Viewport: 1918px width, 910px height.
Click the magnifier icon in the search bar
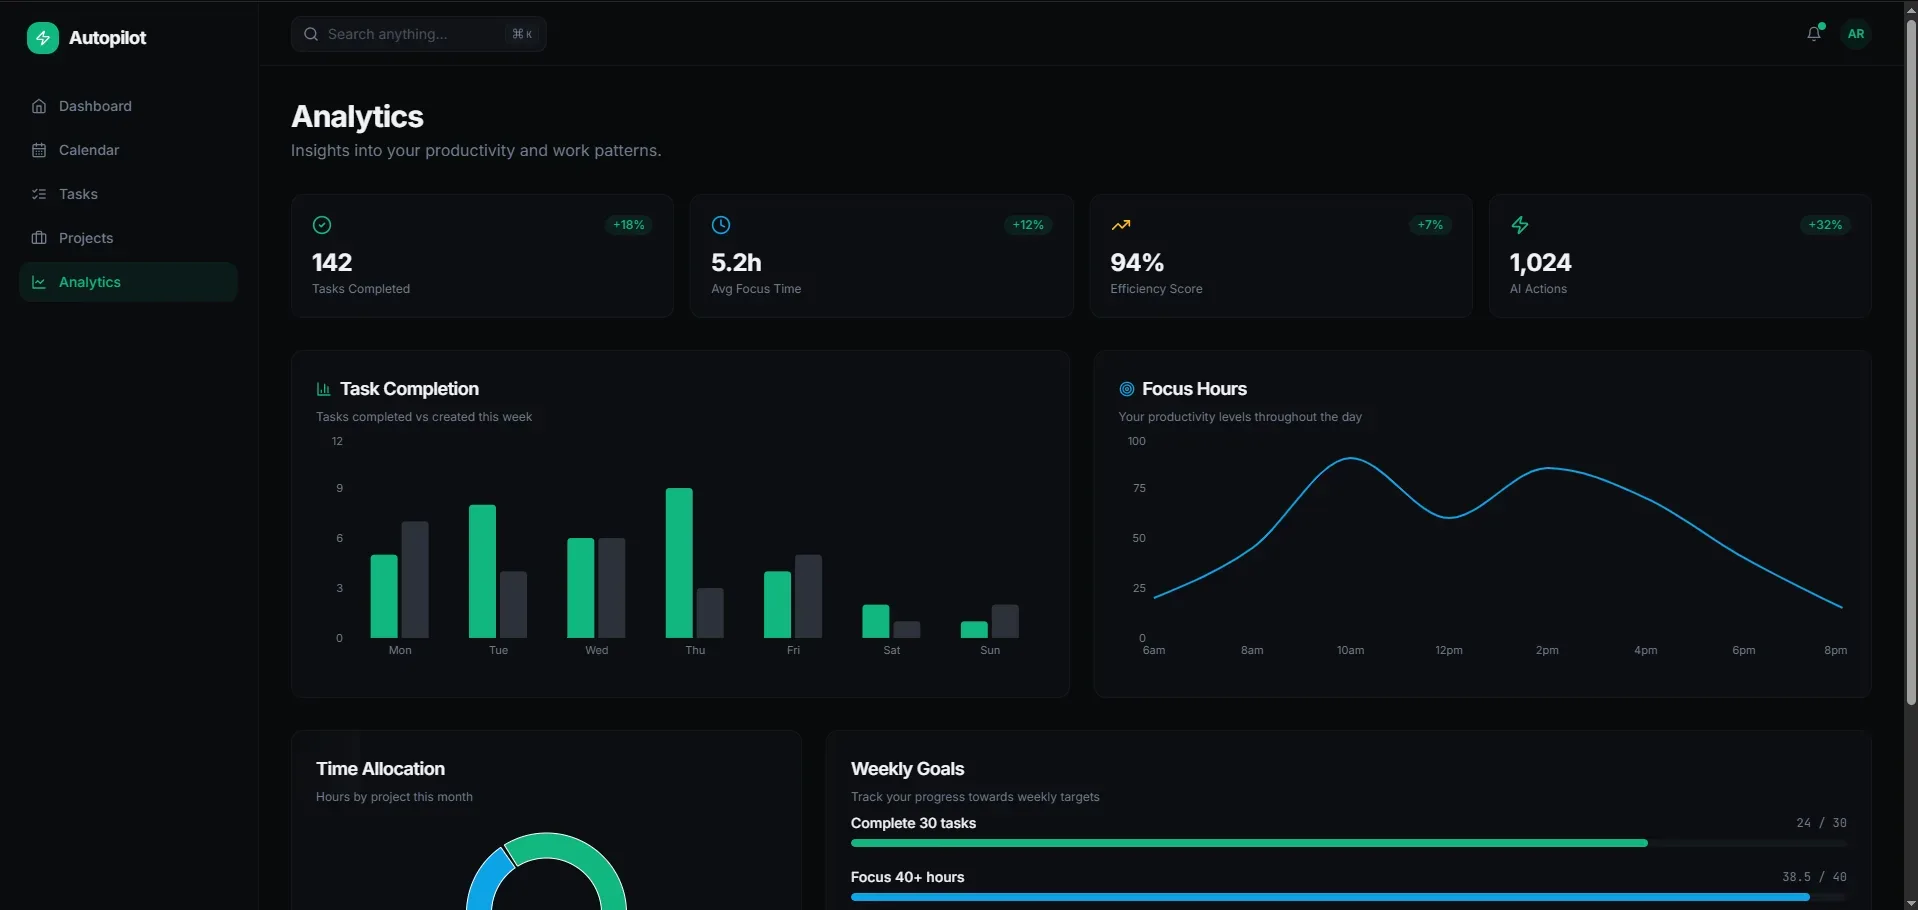(311, 33)
